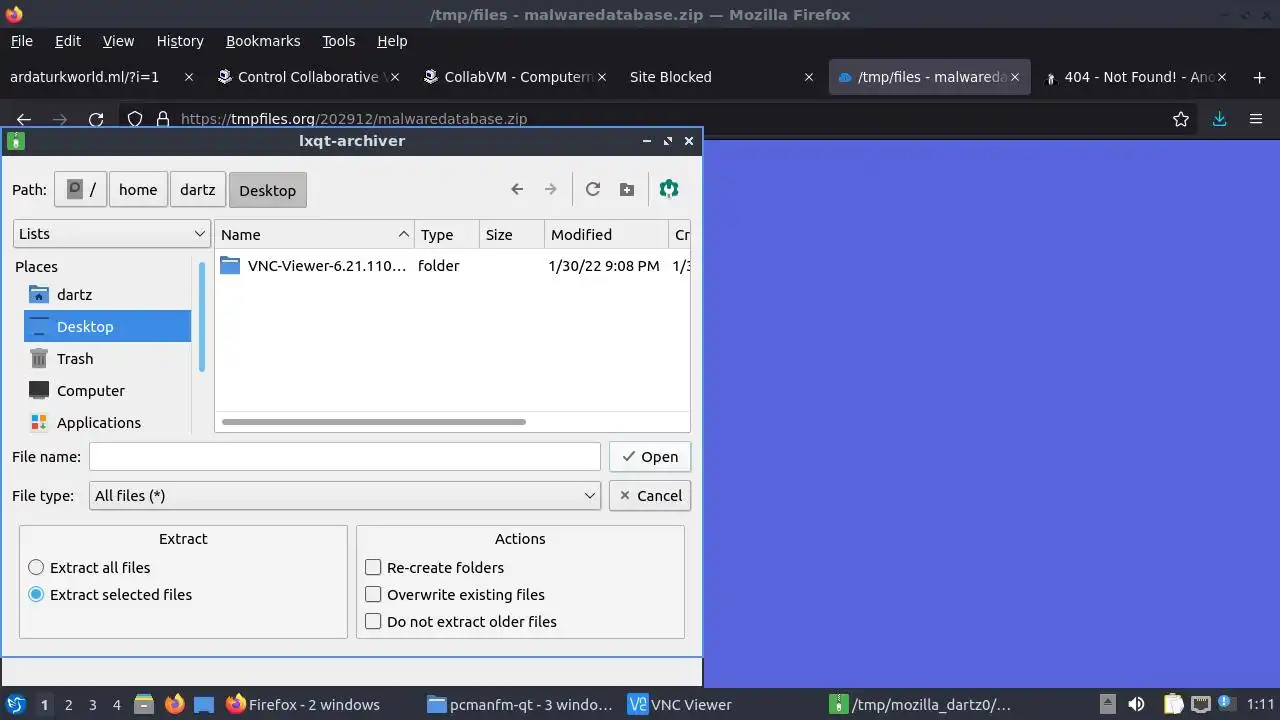The height and width of the screenshot is (720, 1280).
Task: Click the tracking protection shield icon in Firefox
Action: (135, 119)
